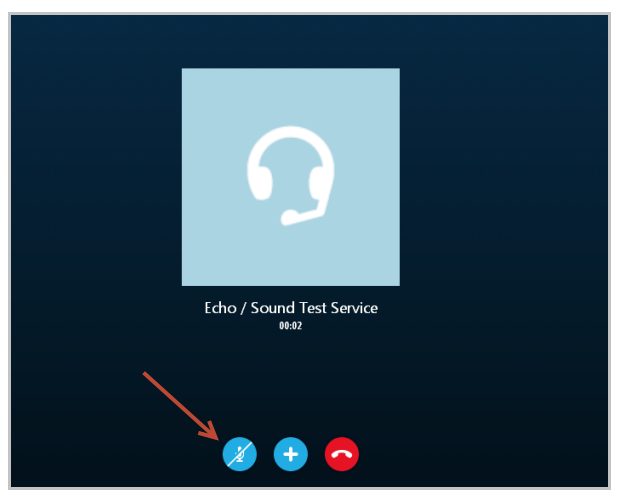Click the red phone handset icon
620x501 pixels.
342,454
